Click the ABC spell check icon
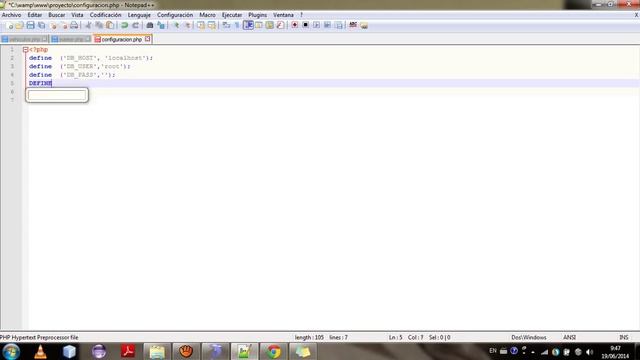Image resolution: width=640 pixels, height=360 pixels. pos(353,25)
